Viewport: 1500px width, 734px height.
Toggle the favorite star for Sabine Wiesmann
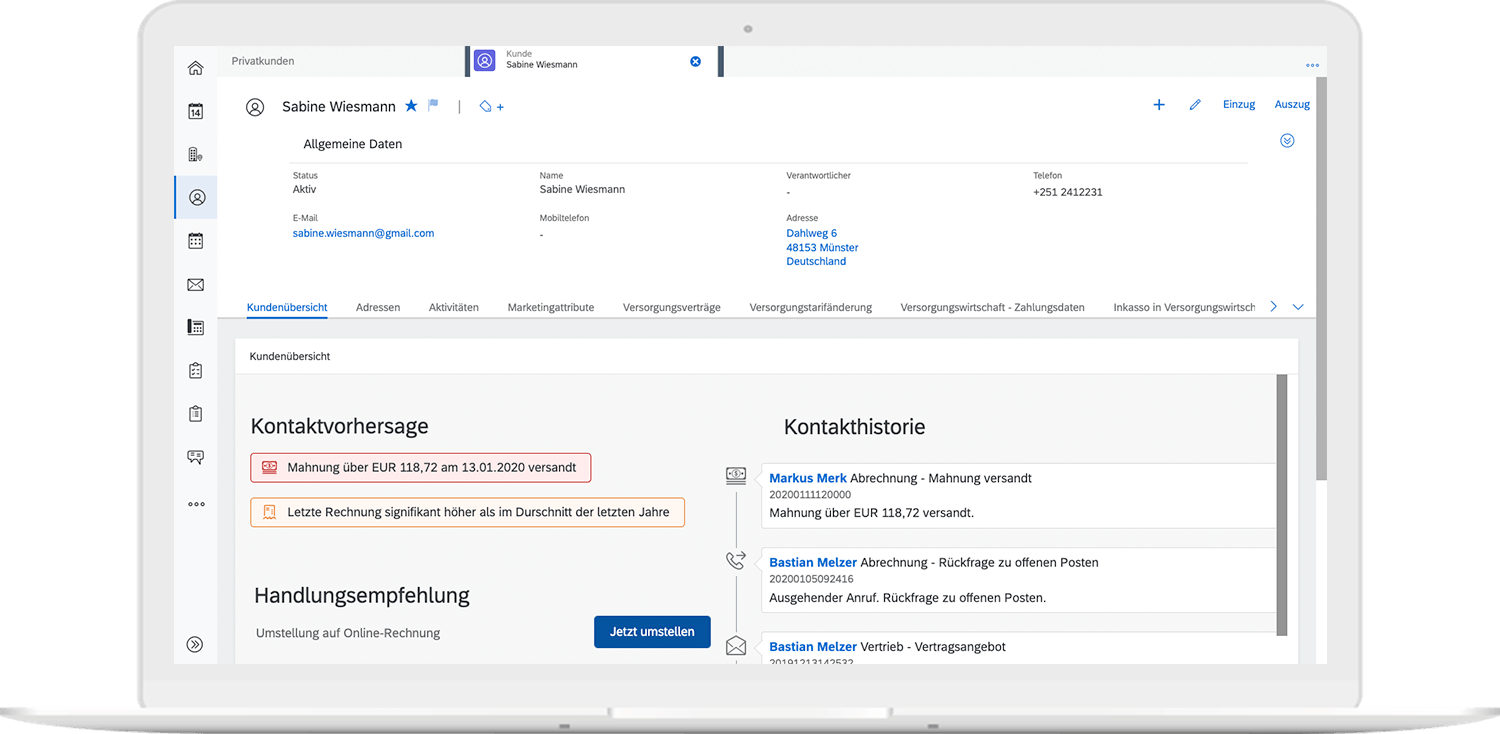(411, 106)
